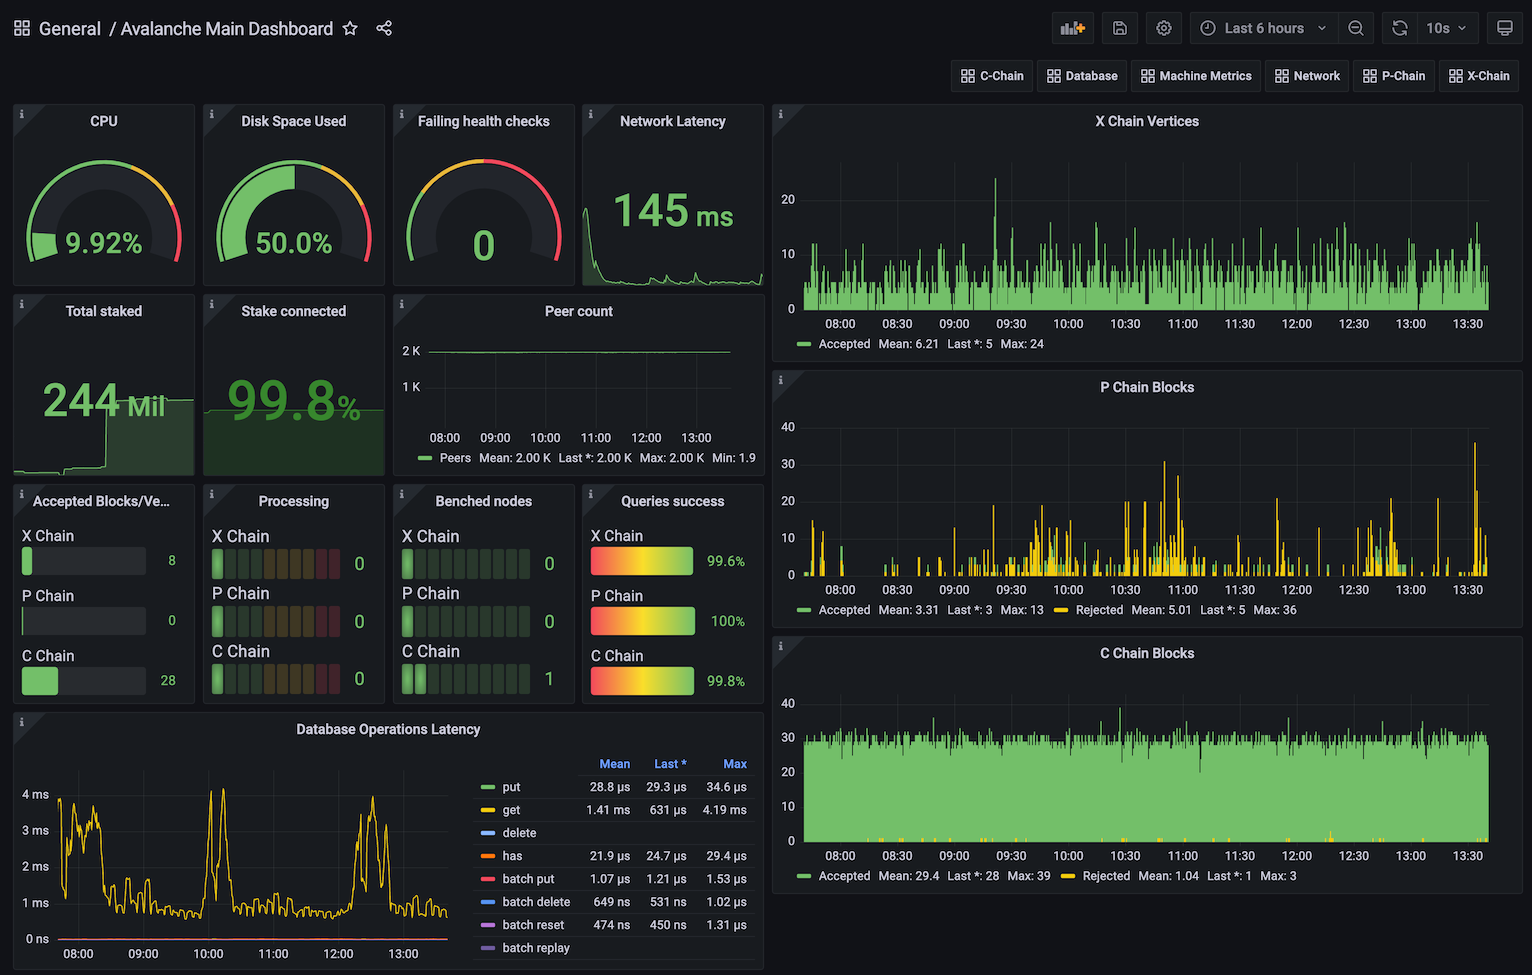The image size is (1532, 975).
Task: Navigate to the X-Chain dashboard
Action: 1479,75
